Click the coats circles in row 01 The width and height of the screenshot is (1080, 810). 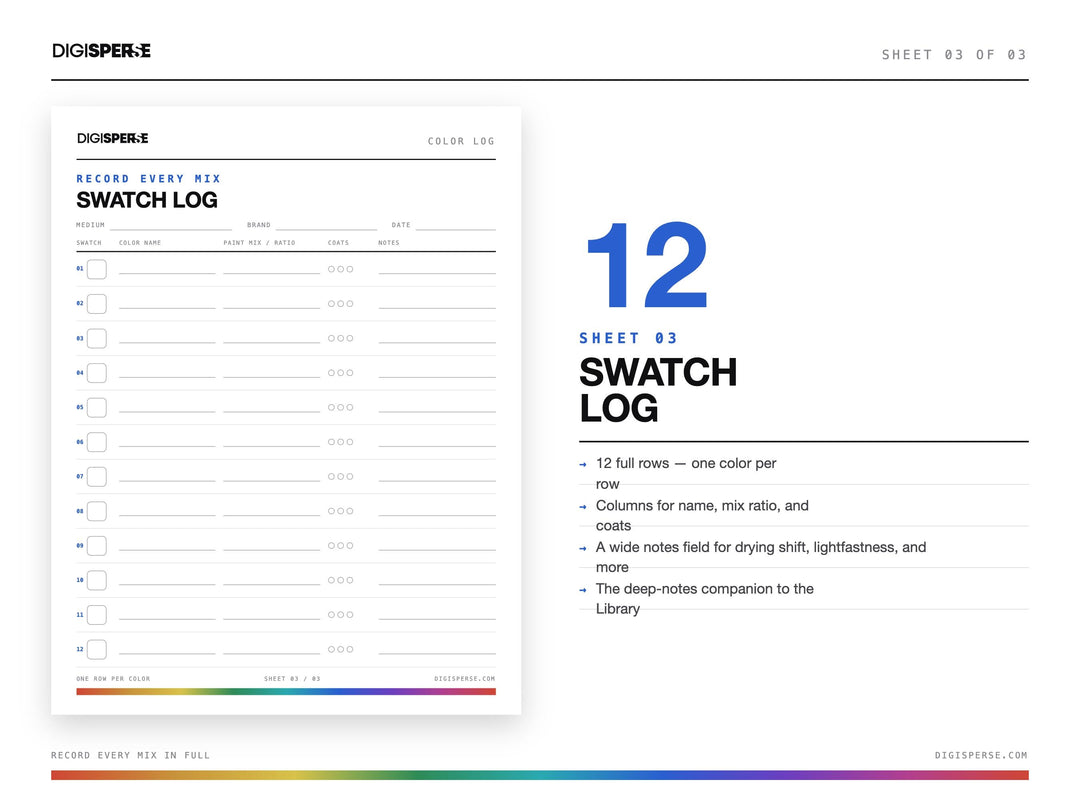(341, 269)
